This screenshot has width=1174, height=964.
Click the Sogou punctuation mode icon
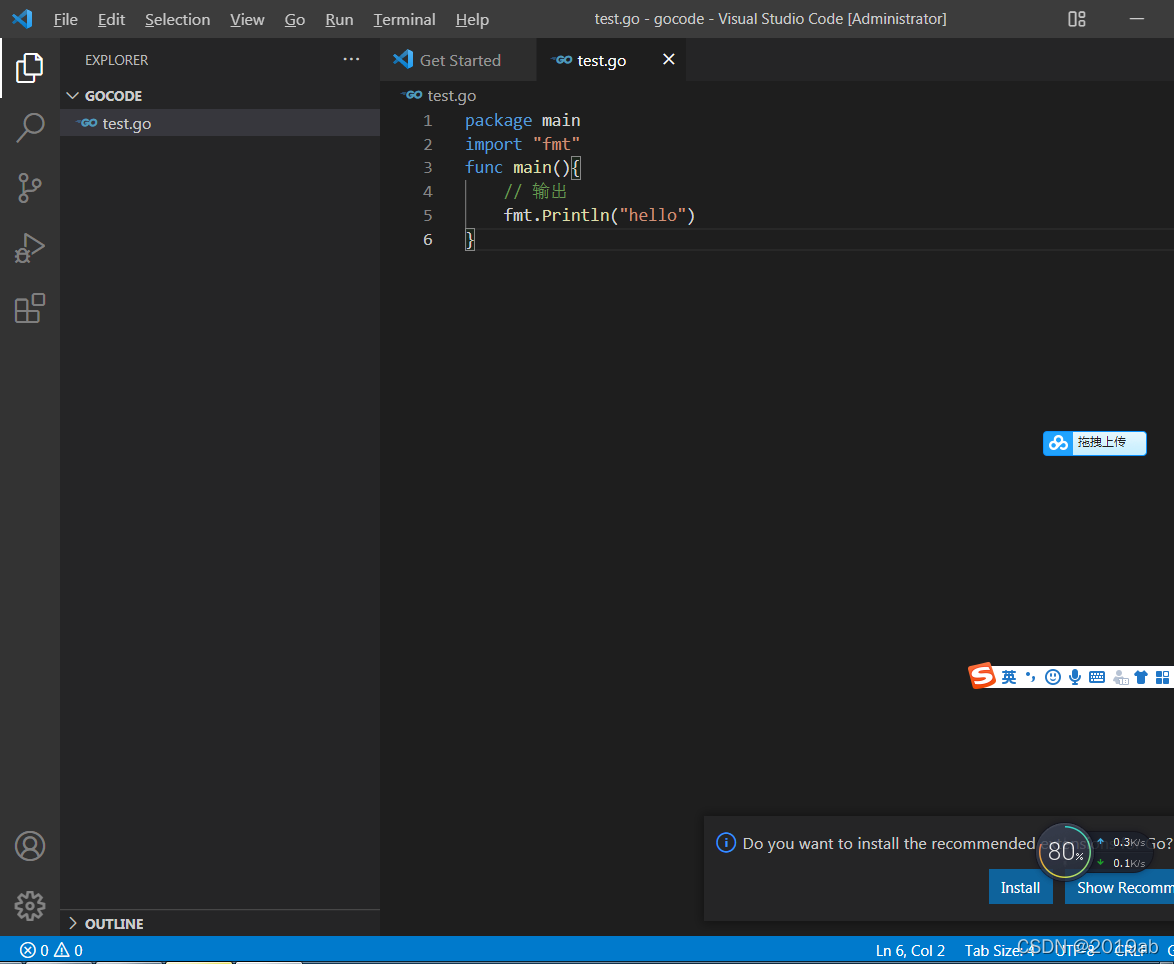tap(1030, 677)
